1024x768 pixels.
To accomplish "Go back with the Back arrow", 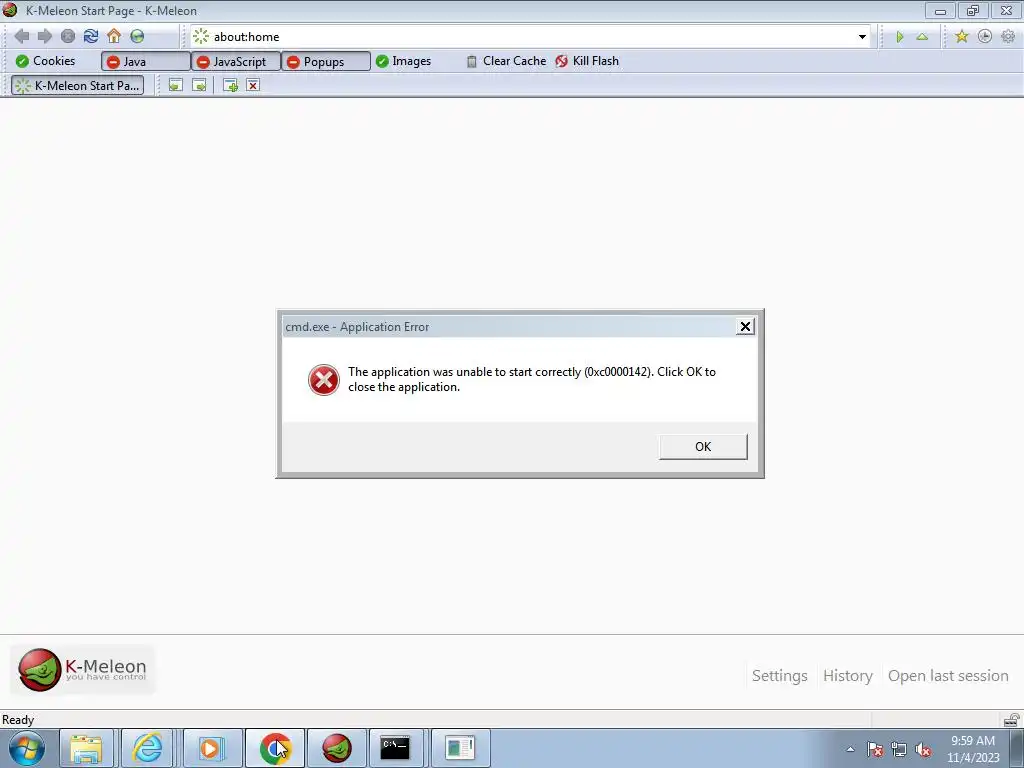I will 22,36.
